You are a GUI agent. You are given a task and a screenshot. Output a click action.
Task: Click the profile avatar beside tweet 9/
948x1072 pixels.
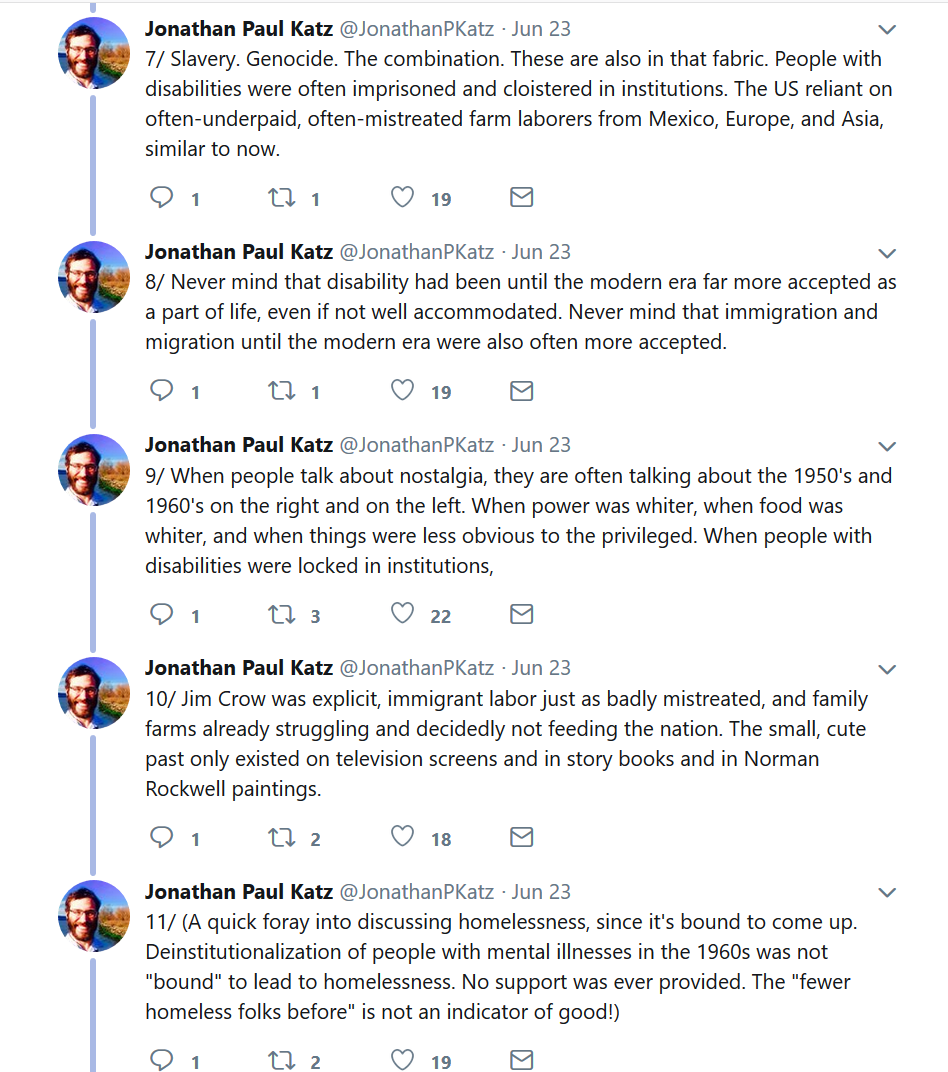click(x=94, y=470)
